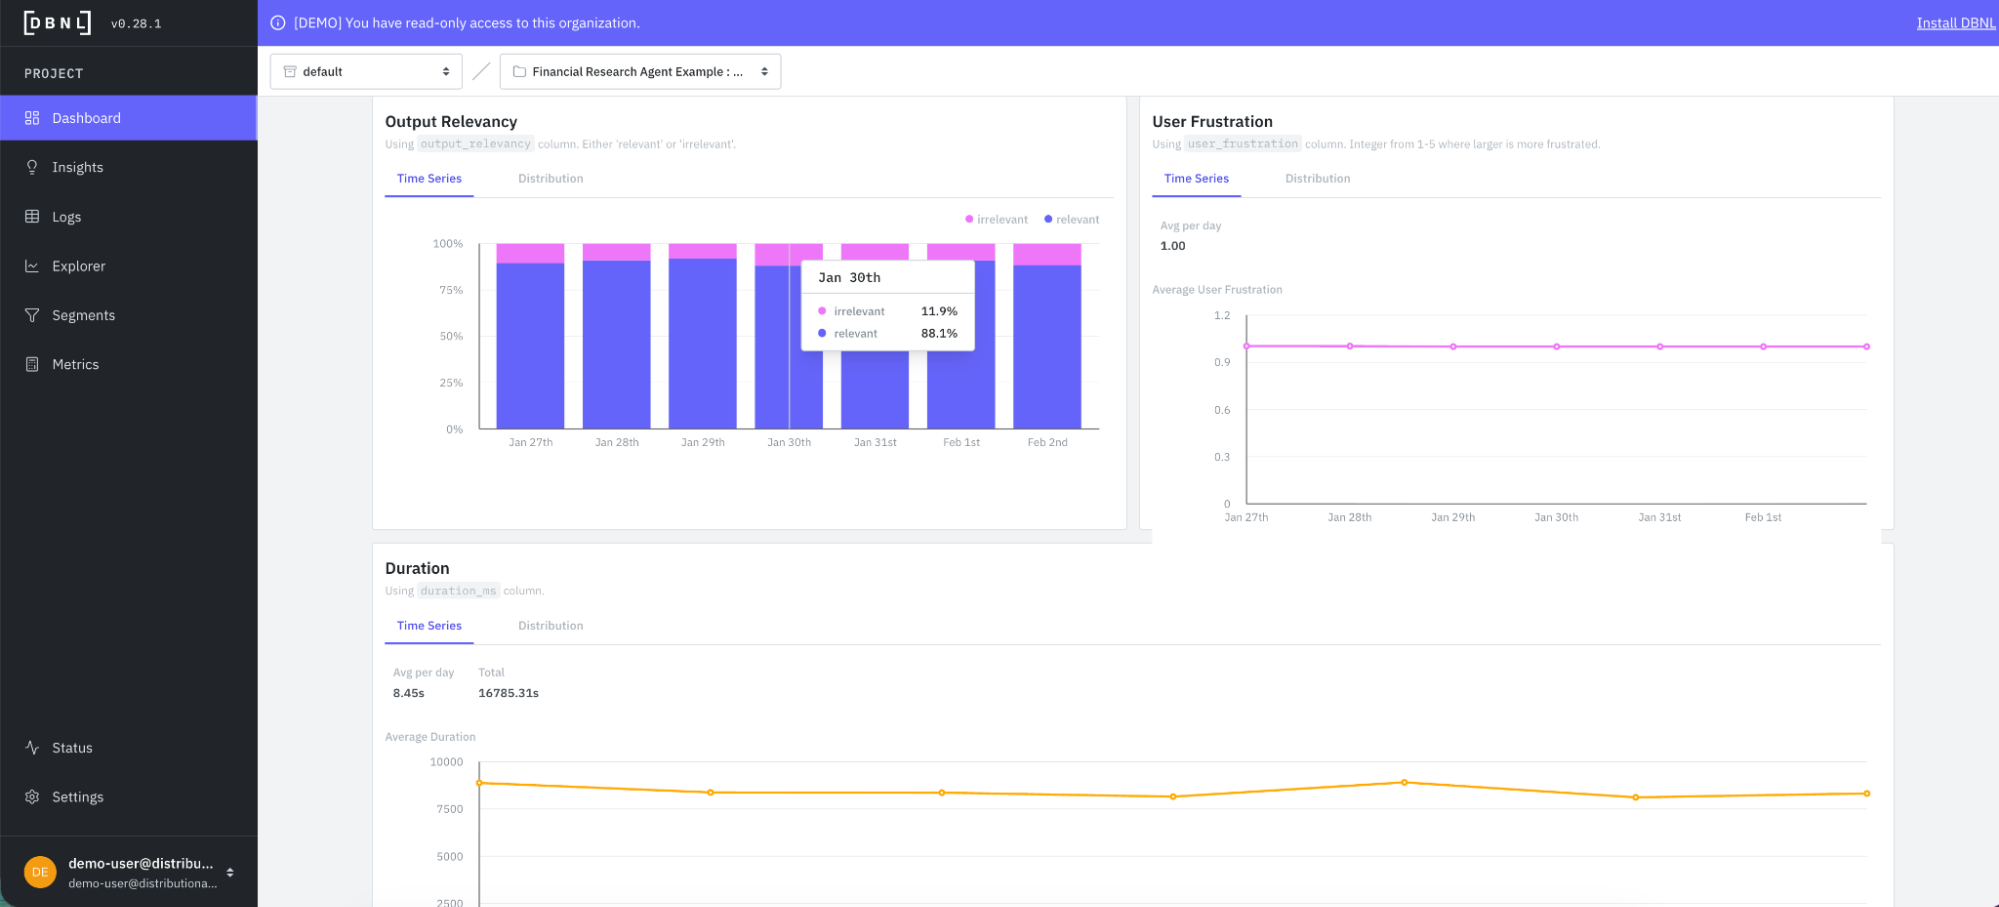Click the Jan 30th frustration data point
1999x907 pixels.
[x=1557, y=347]
